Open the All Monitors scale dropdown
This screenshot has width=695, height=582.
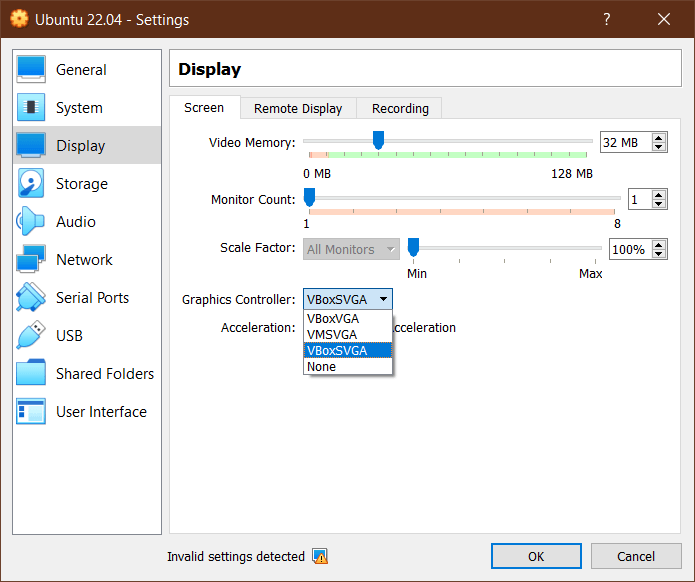click(x=351, y=249)
